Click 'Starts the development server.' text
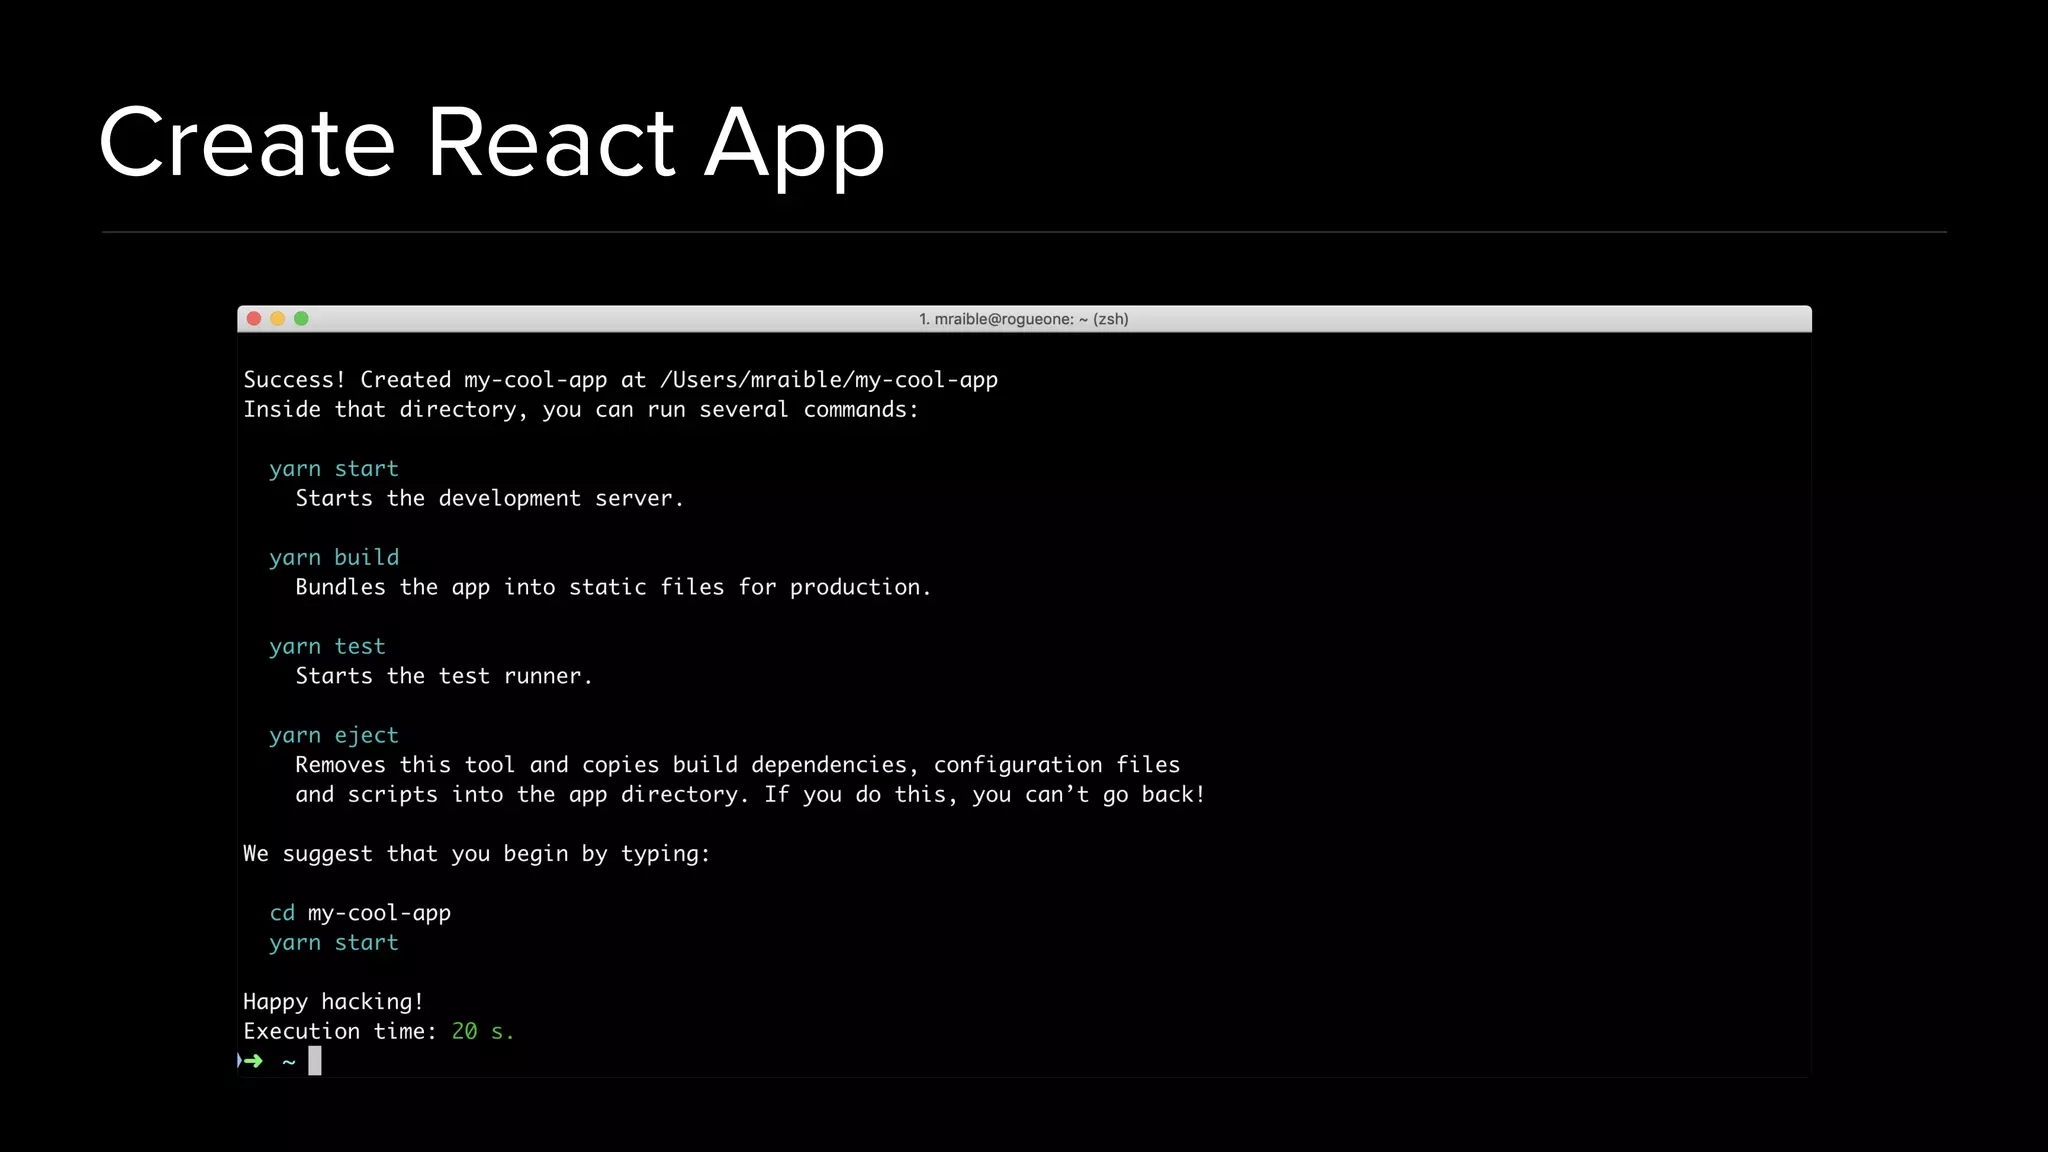 [x=489, y=498]
